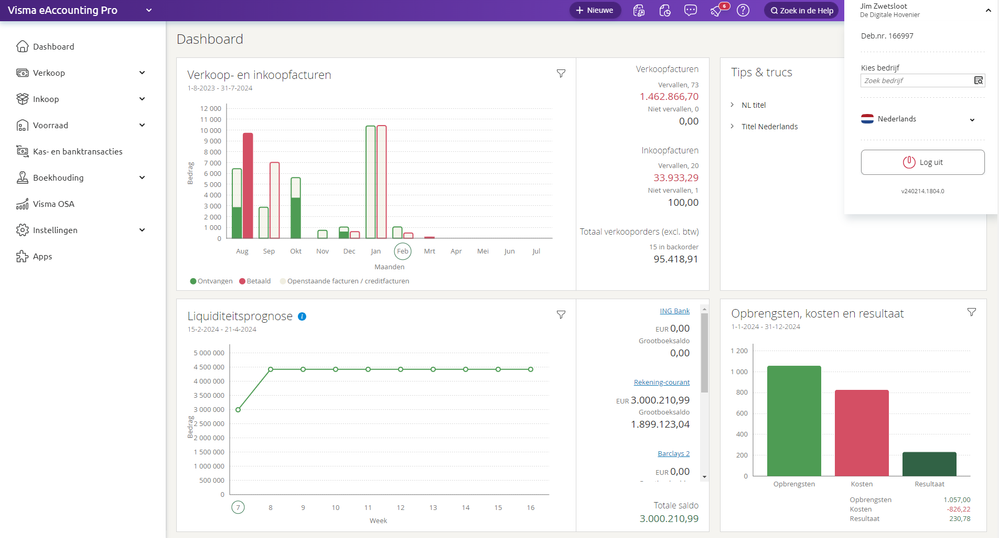The width and height of the screenshot is (999, 538).
Task: Open Kas- en banktransacties menu item
Action: click(x=78, y=152)
